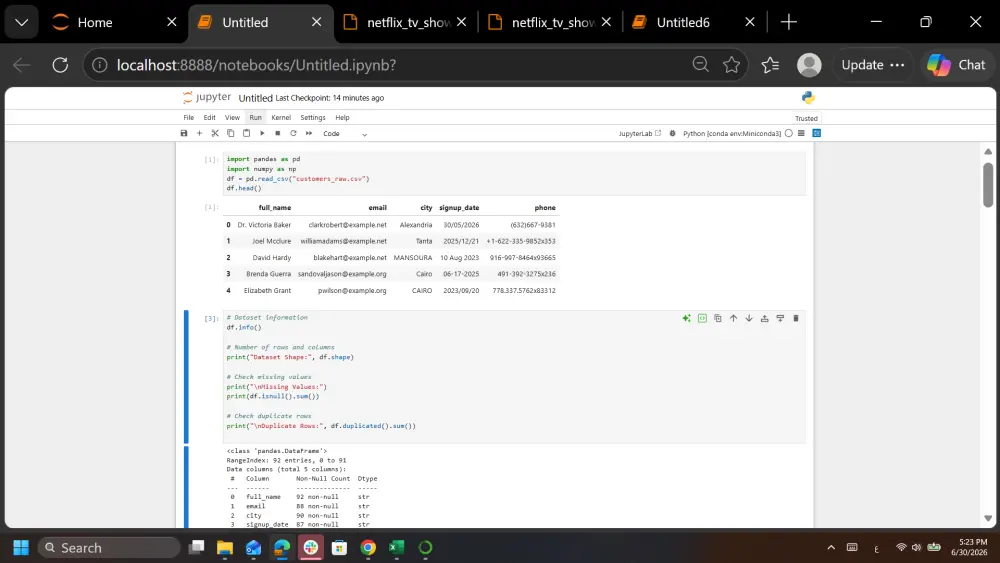Paste cell using the clipboard toolbar icon
This screenshot has height=563, width=1000.
[246, 133]
